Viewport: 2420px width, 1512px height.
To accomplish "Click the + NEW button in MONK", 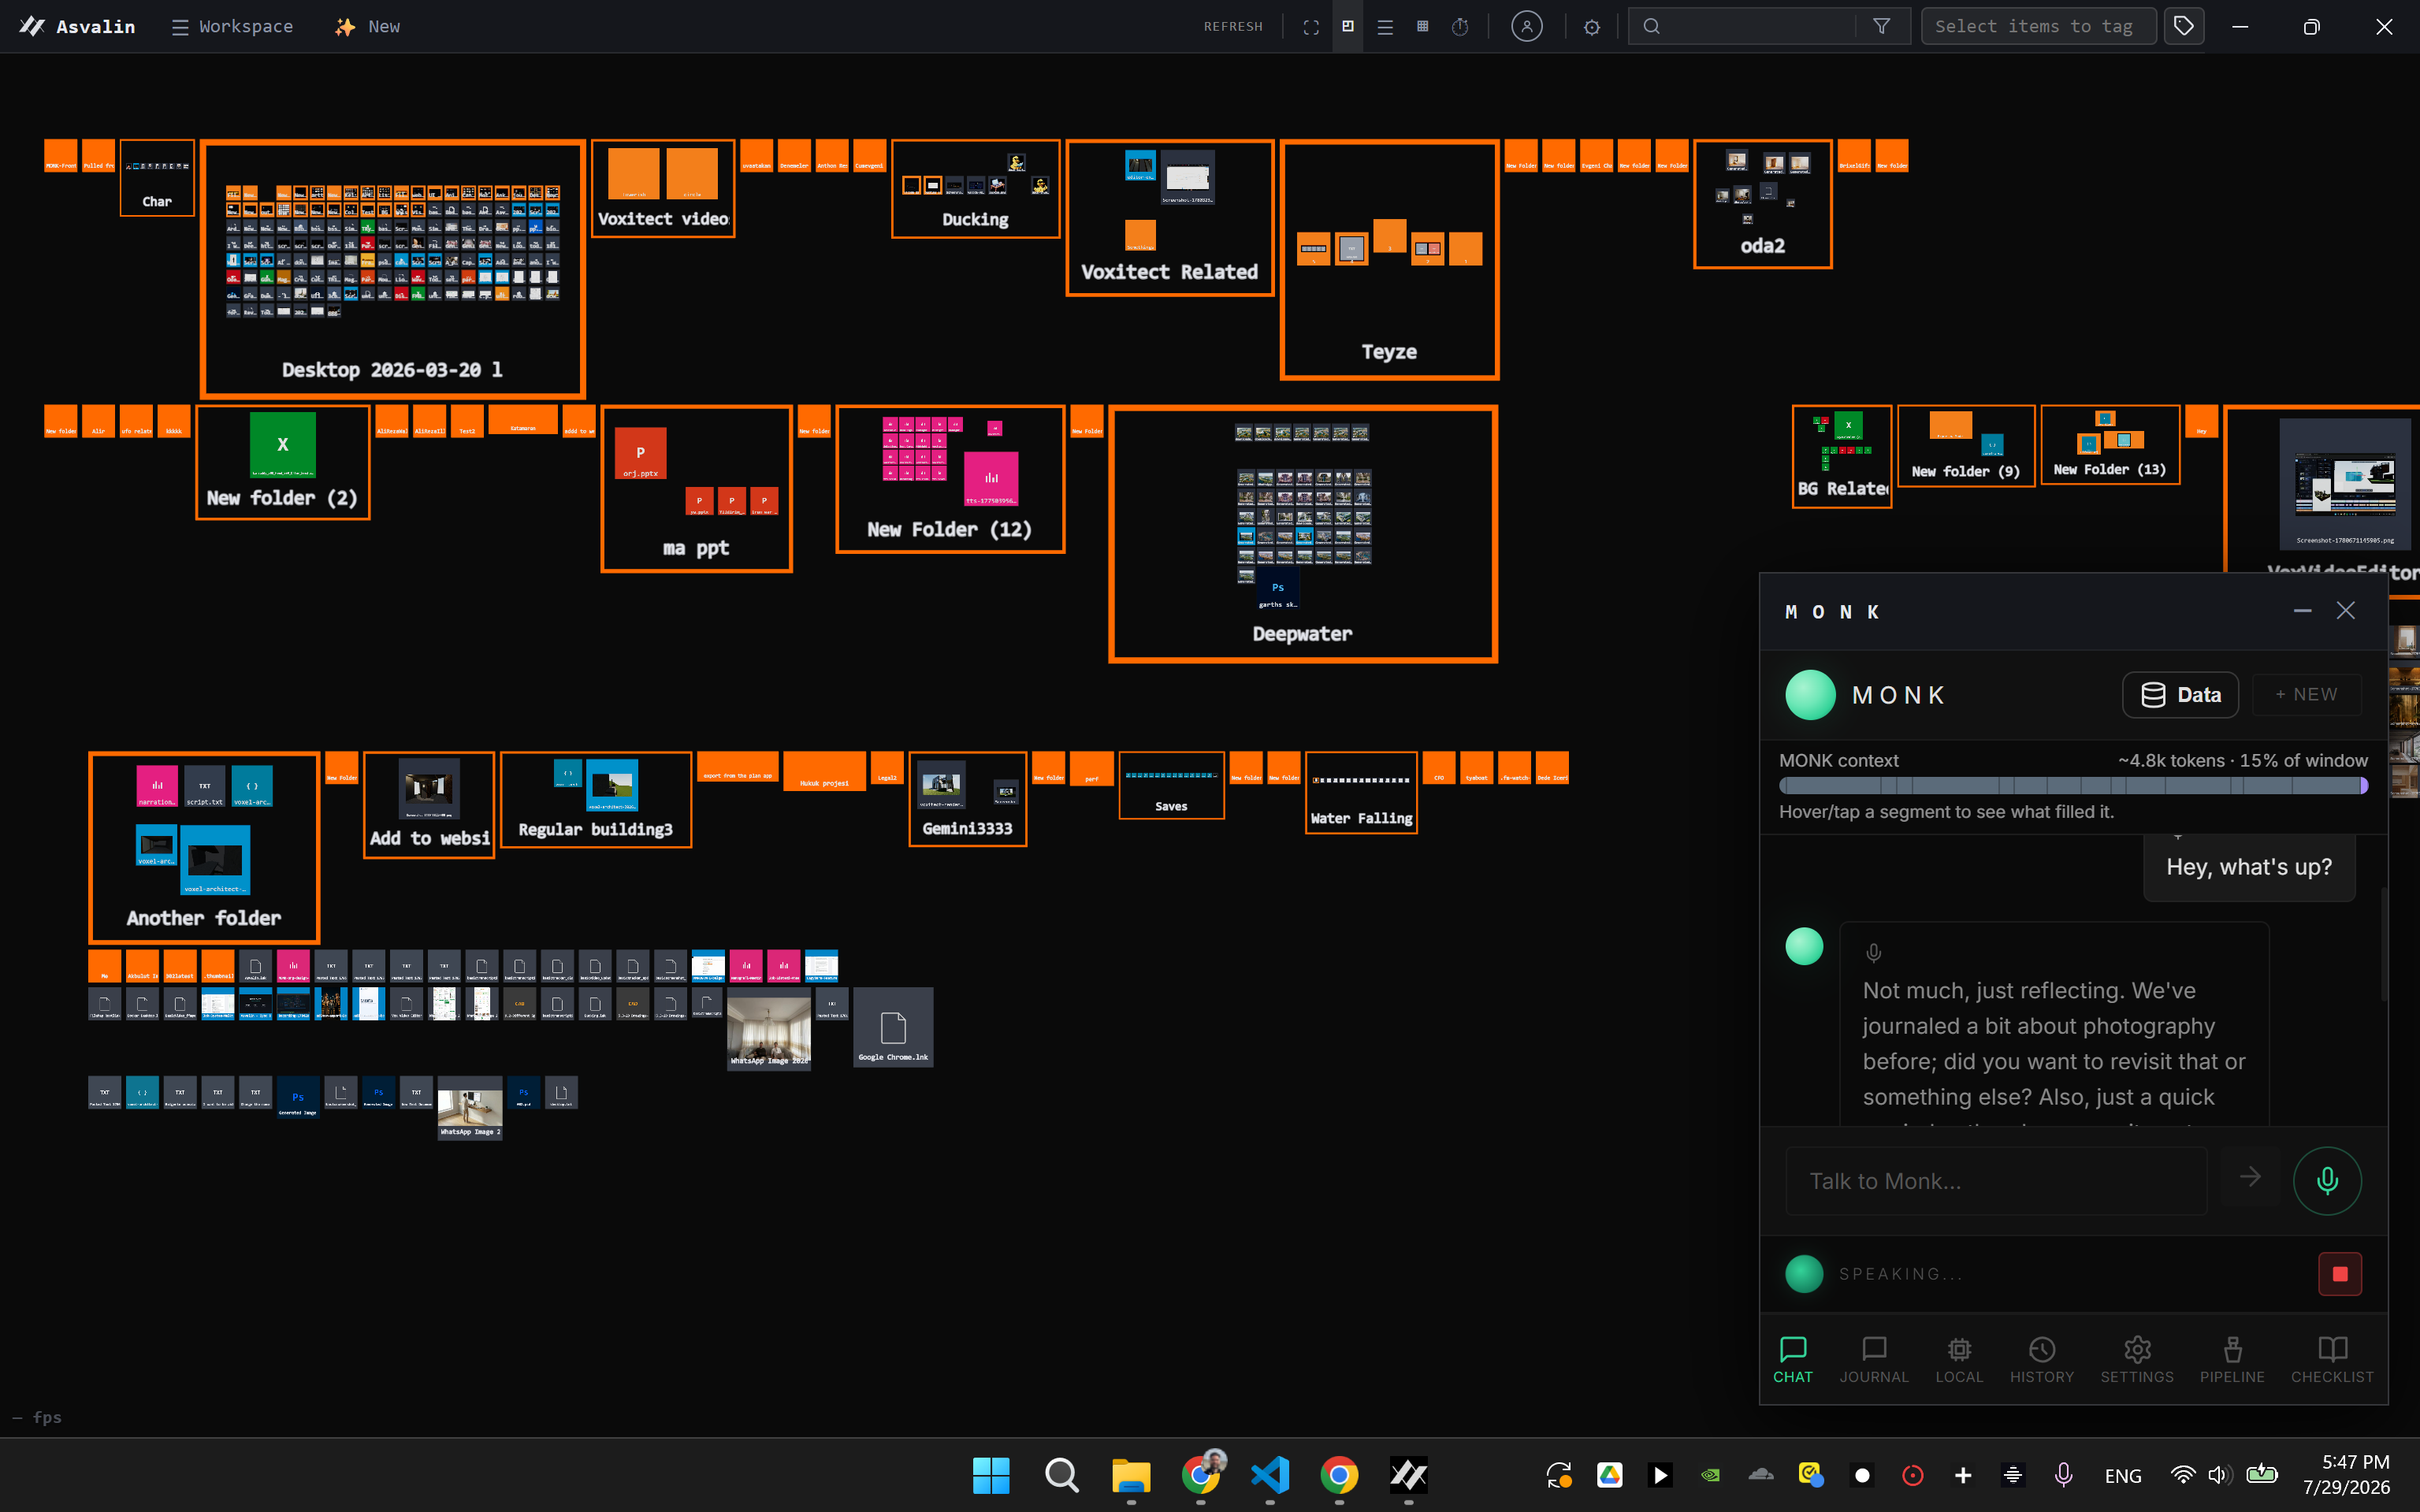I will (2306, 695).
